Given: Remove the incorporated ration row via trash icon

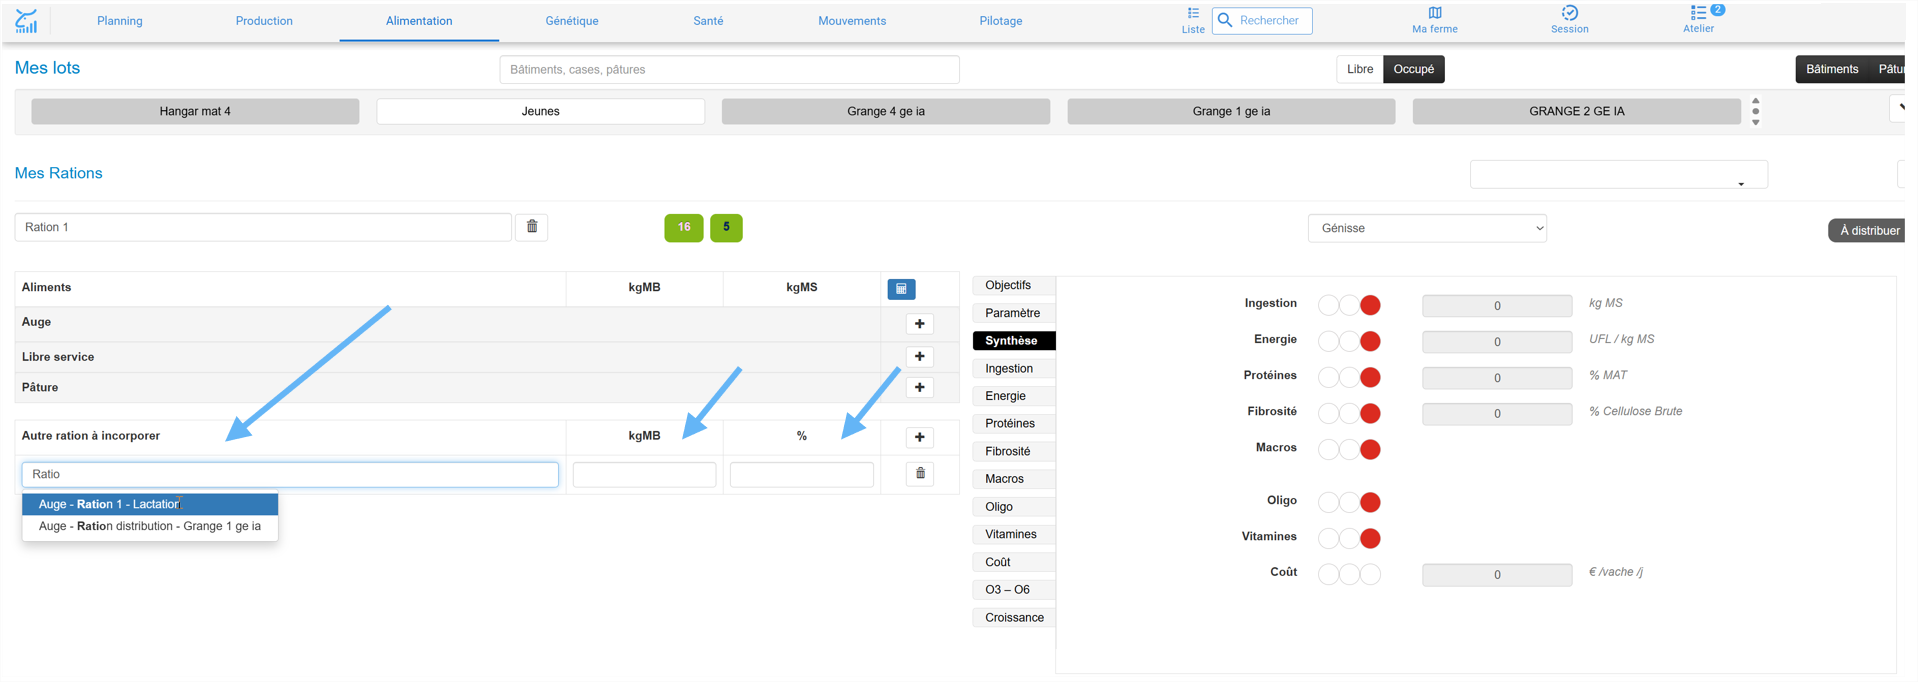Looking at the screenshot, I should click(920, 474).
